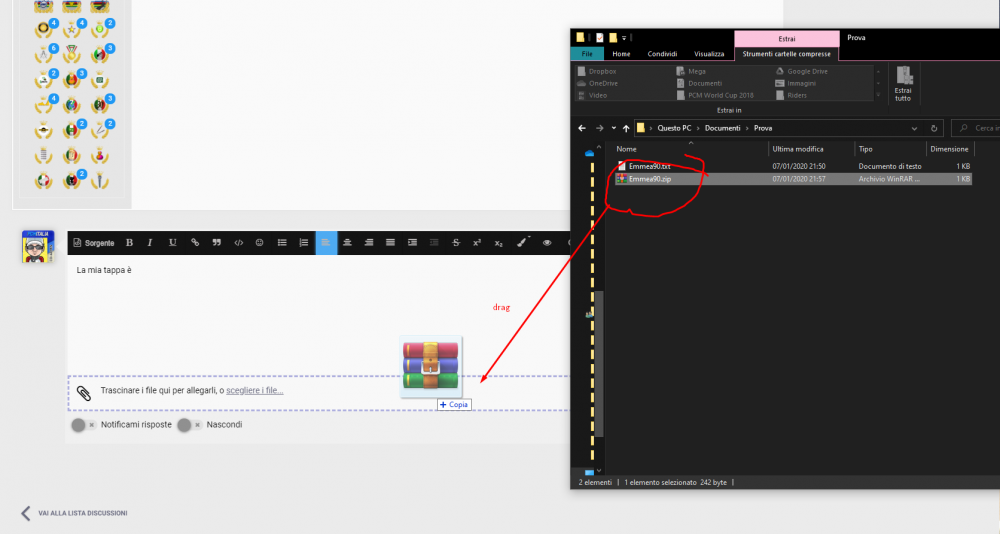Click Explorer forward arrow

tap(599, 128)
